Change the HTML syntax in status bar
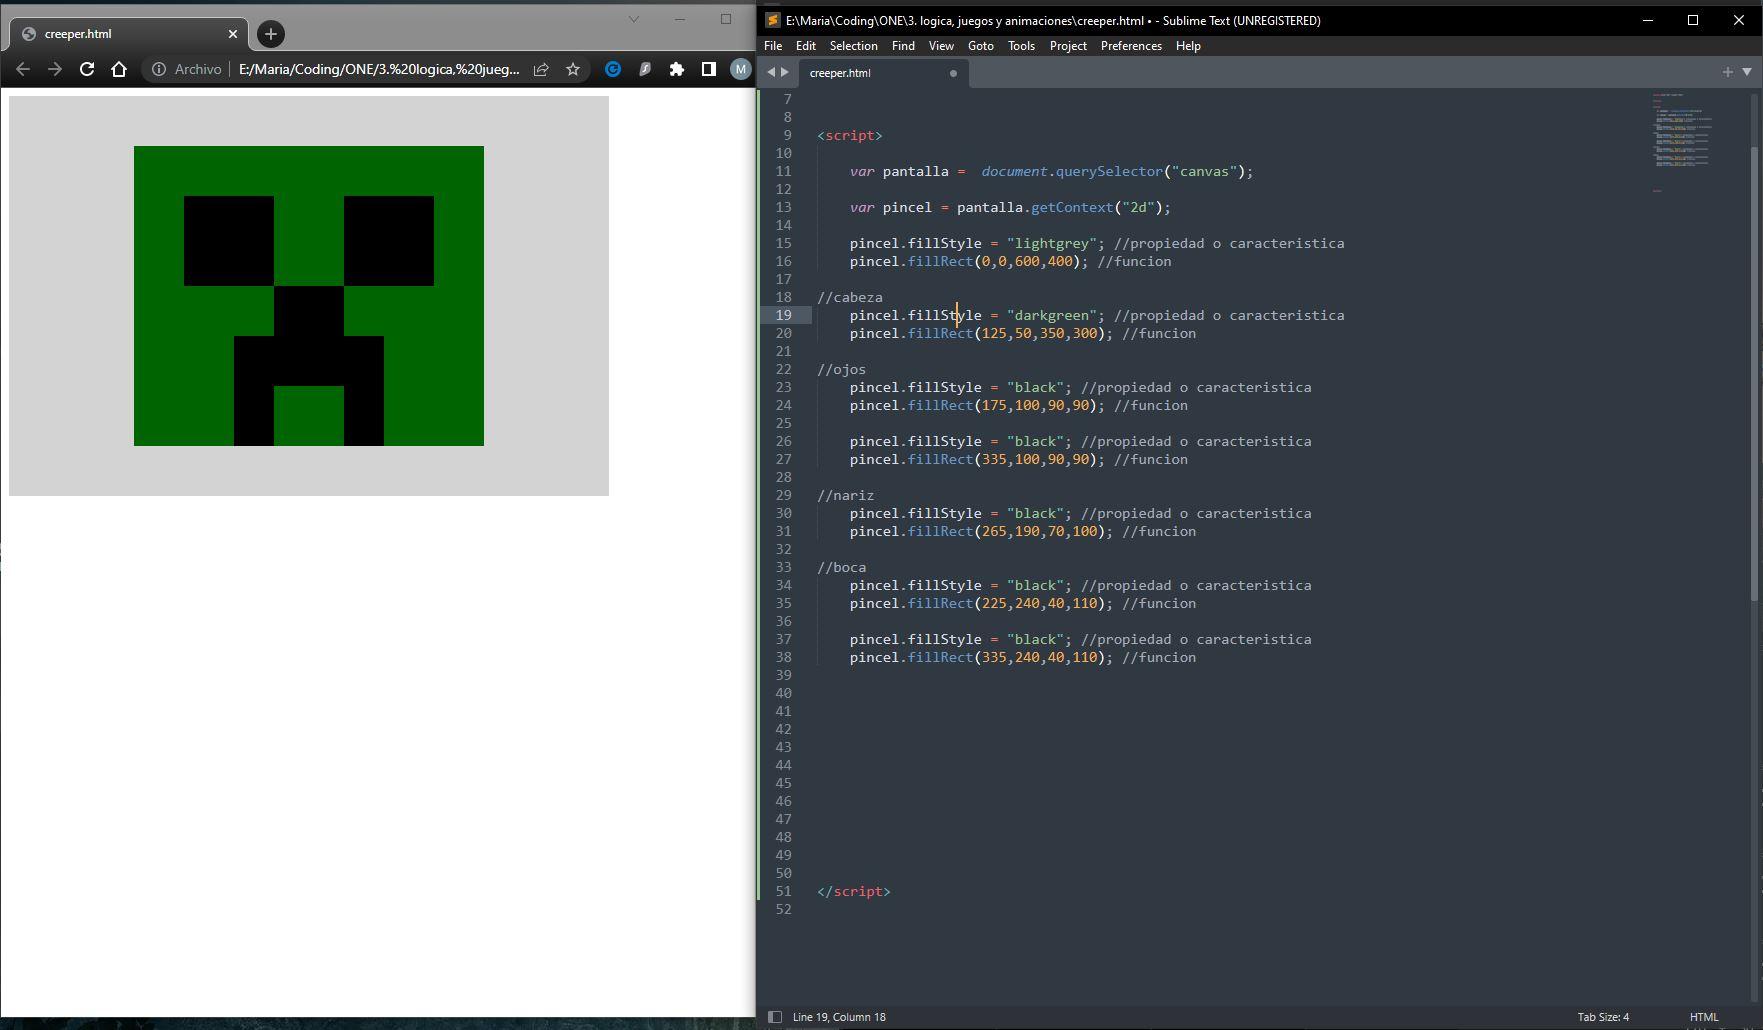The width and height of the screenshot is (1763, 1030). pos(1704,1017)
